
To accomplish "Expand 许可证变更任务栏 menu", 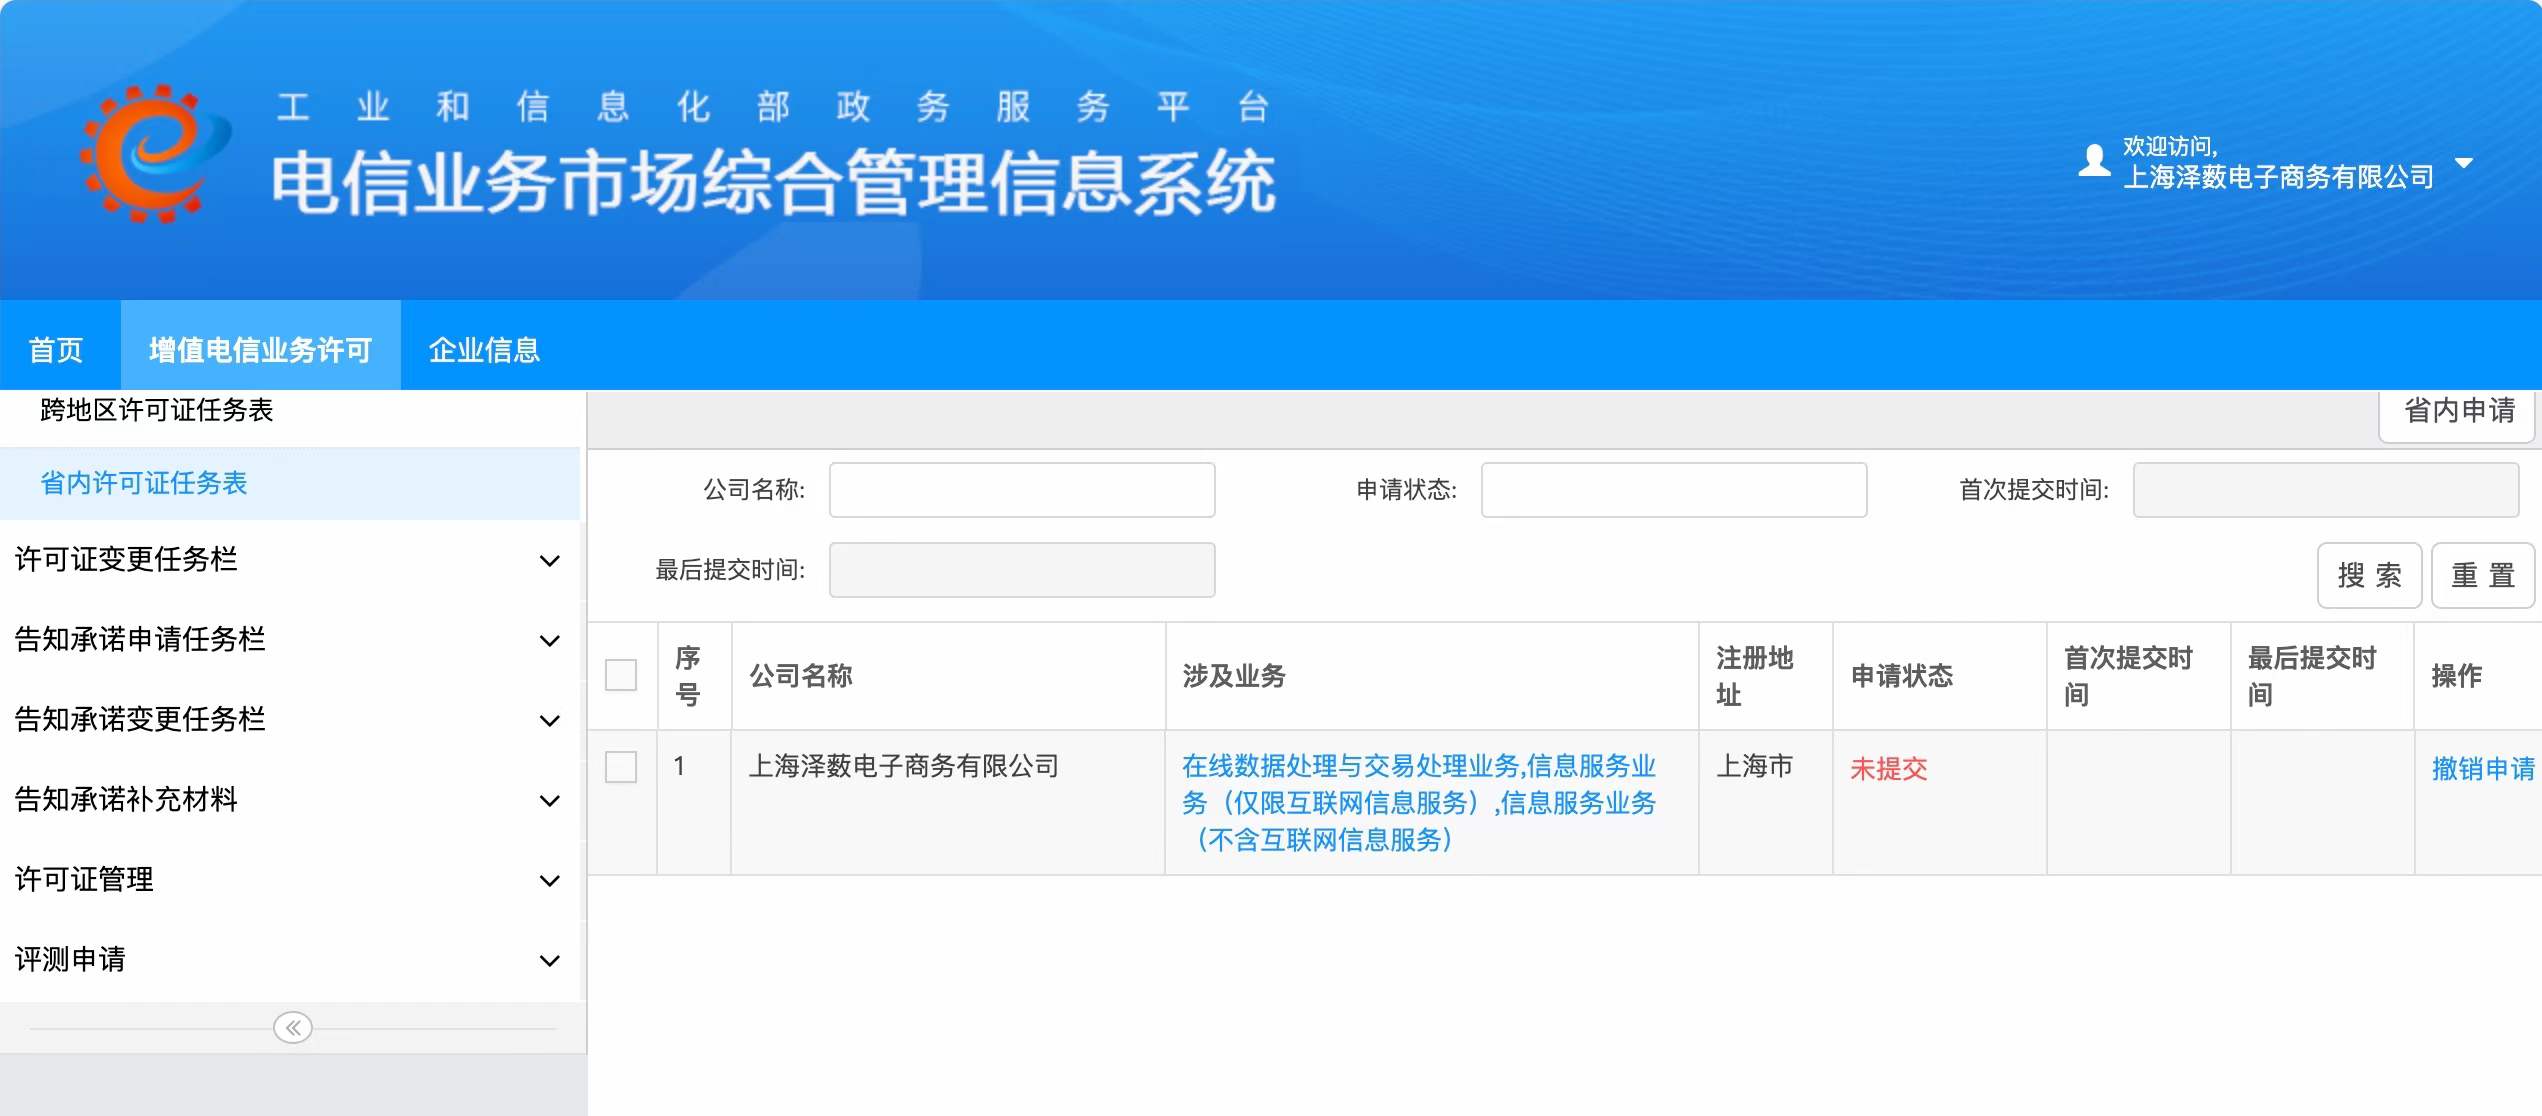I will [290, 560].
